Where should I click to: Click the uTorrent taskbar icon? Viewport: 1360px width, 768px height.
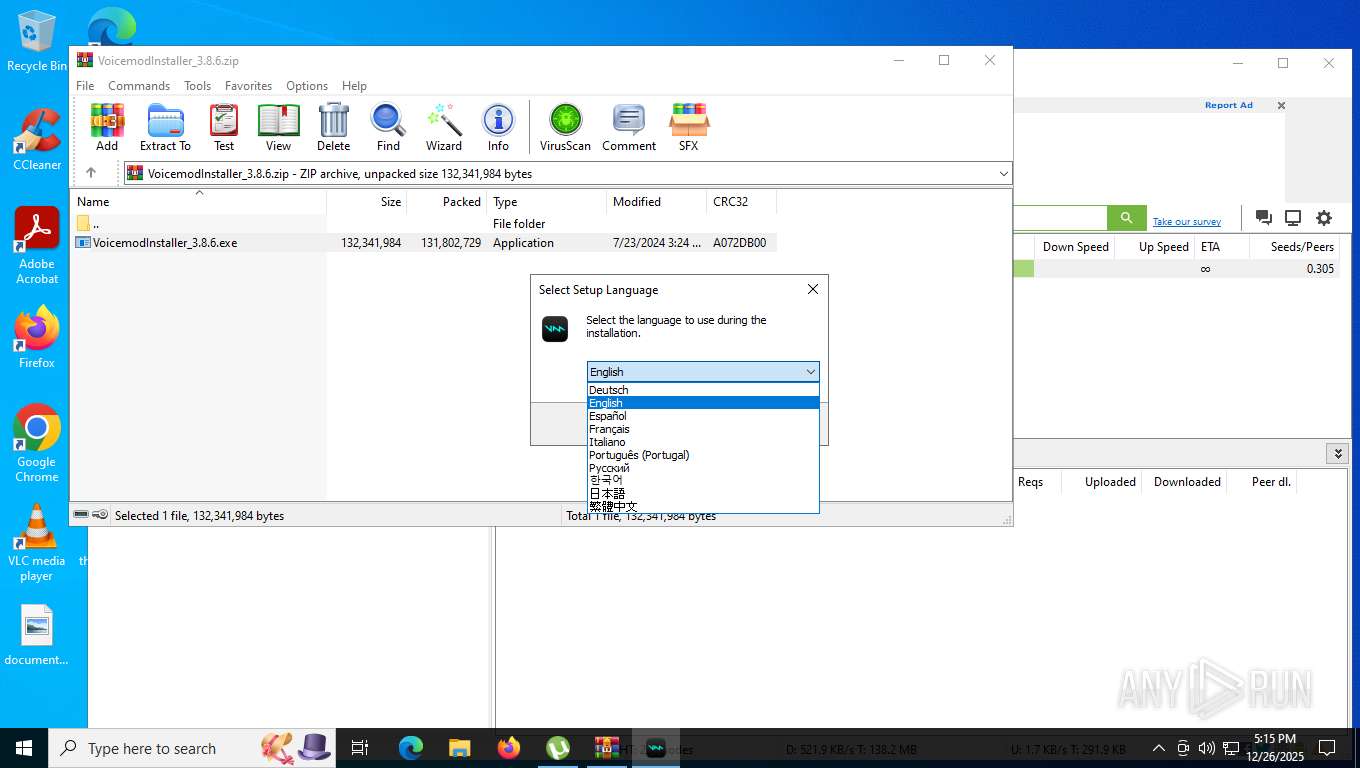pos(558,747)
